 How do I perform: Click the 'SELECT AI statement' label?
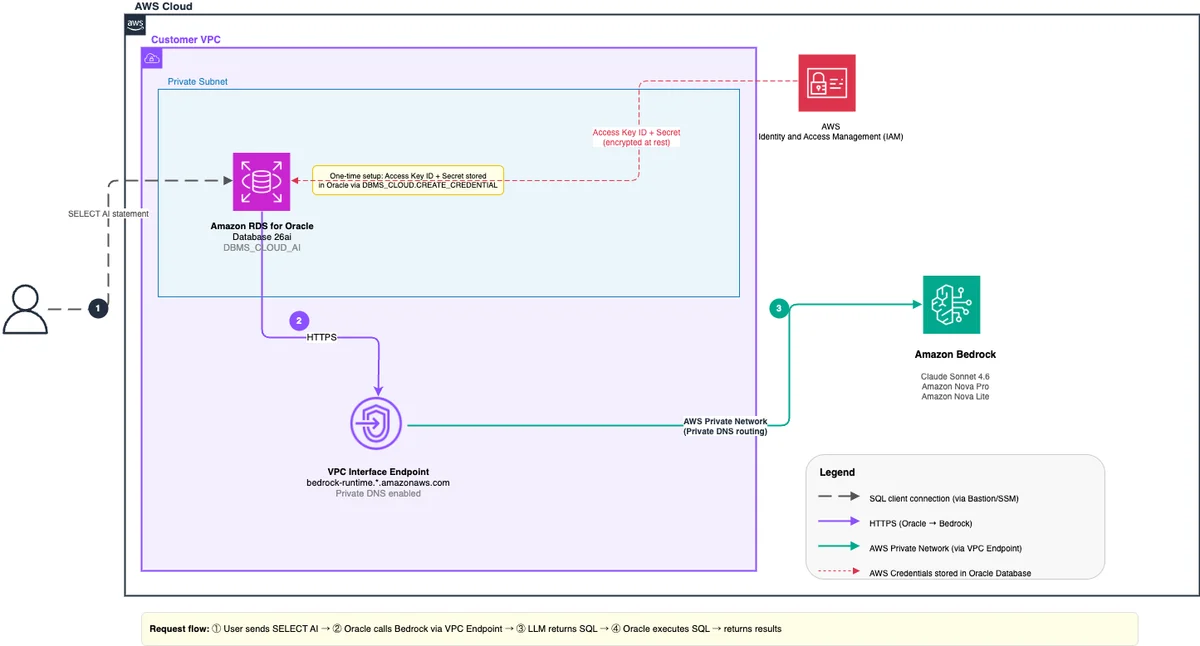[108, 214]
